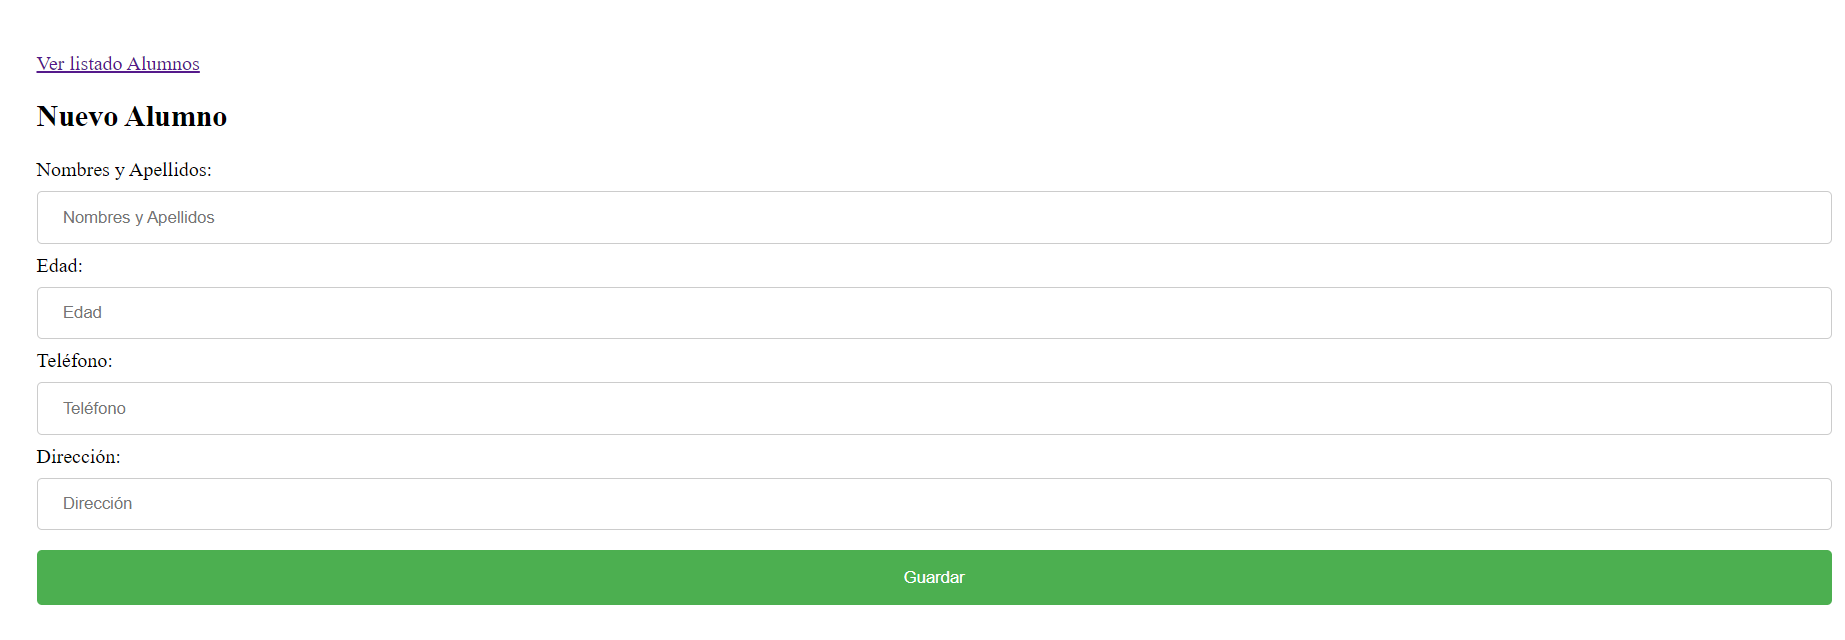
Task: Click the Edad input field
Action: pos(934,313)
